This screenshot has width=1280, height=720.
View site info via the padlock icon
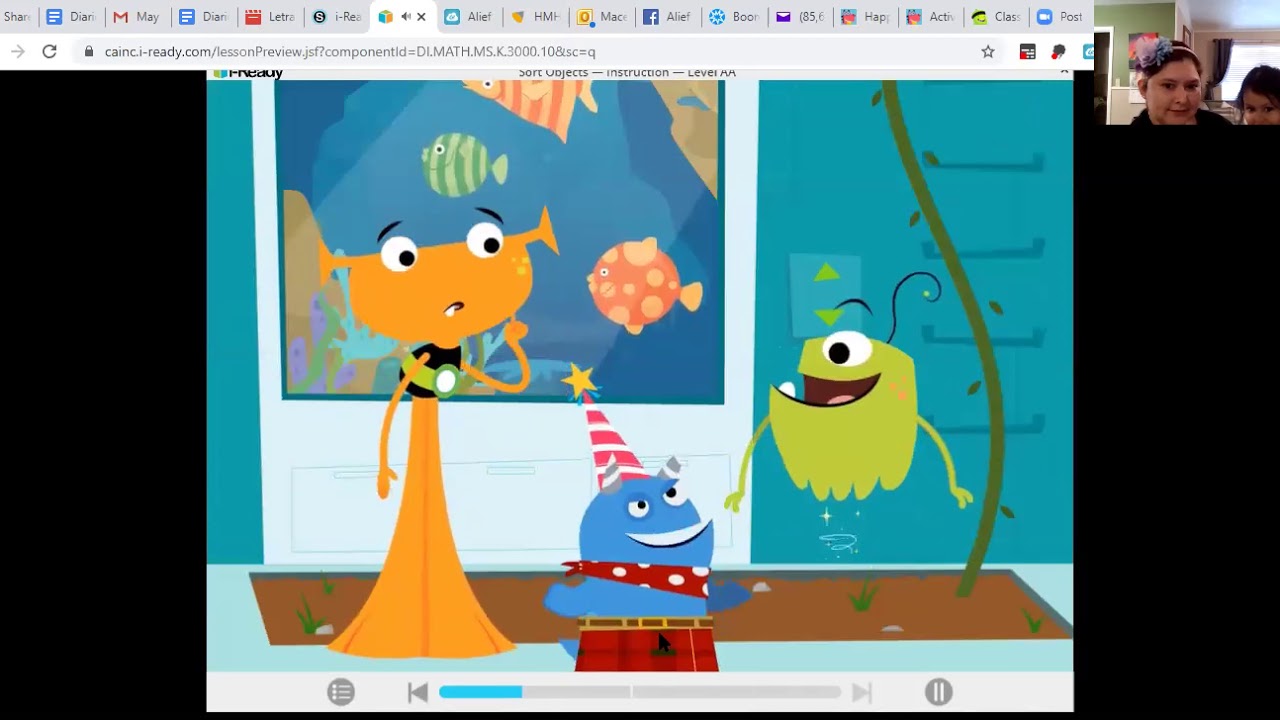(x=89, y=51)
